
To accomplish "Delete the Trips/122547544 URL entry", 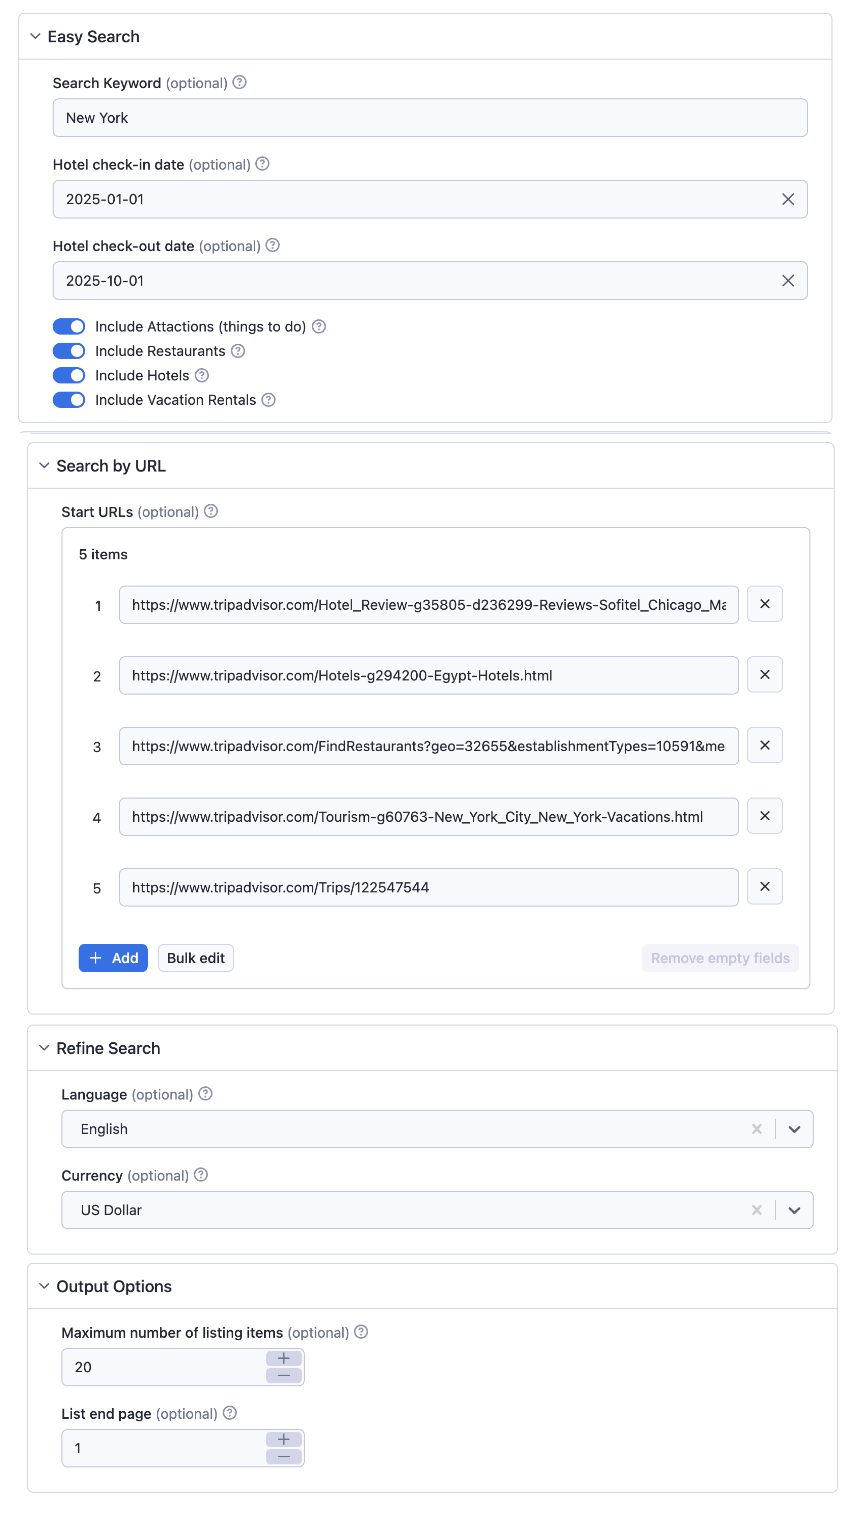I will (x=765, y=887).
